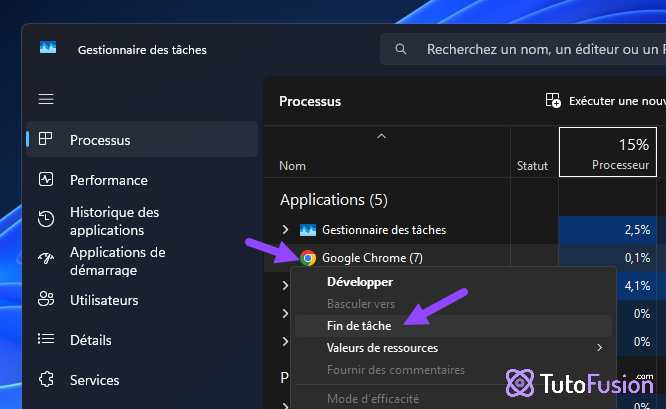The image size is (666, 409).
Task: Click Exécuter une nouvelle tâche button
Action: coord(606,101)
